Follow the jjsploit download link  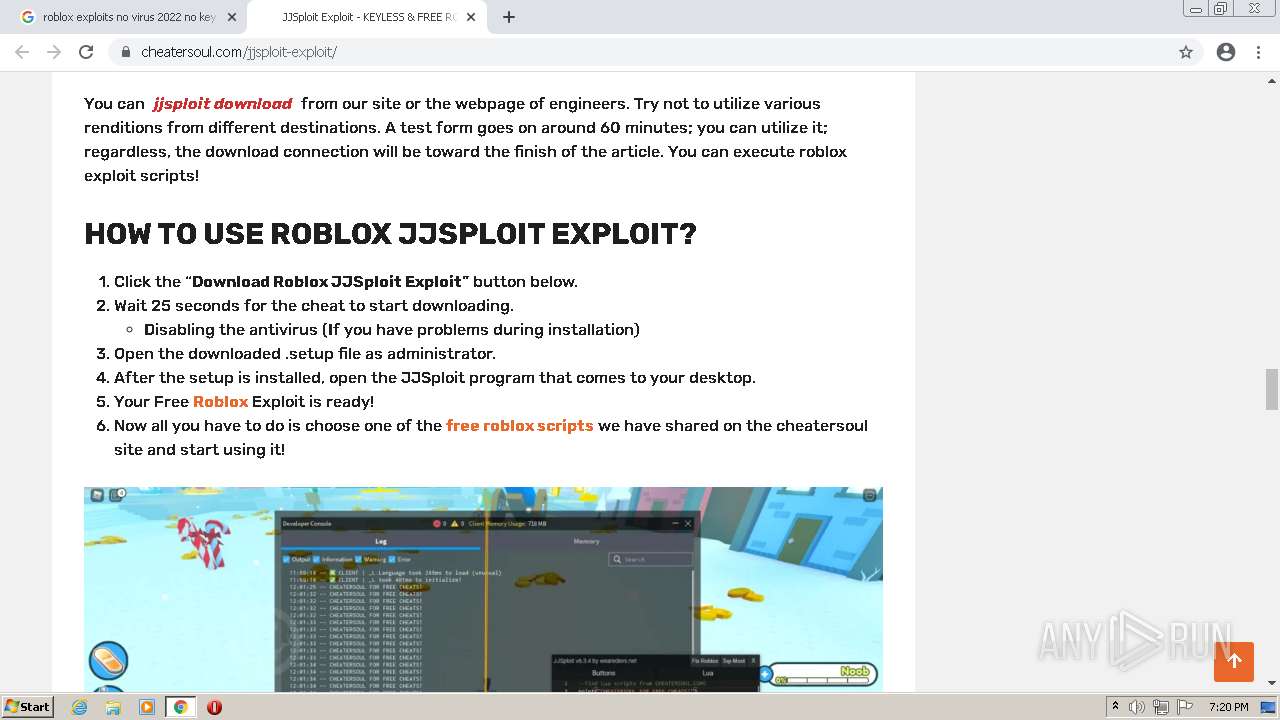(222, 103)
